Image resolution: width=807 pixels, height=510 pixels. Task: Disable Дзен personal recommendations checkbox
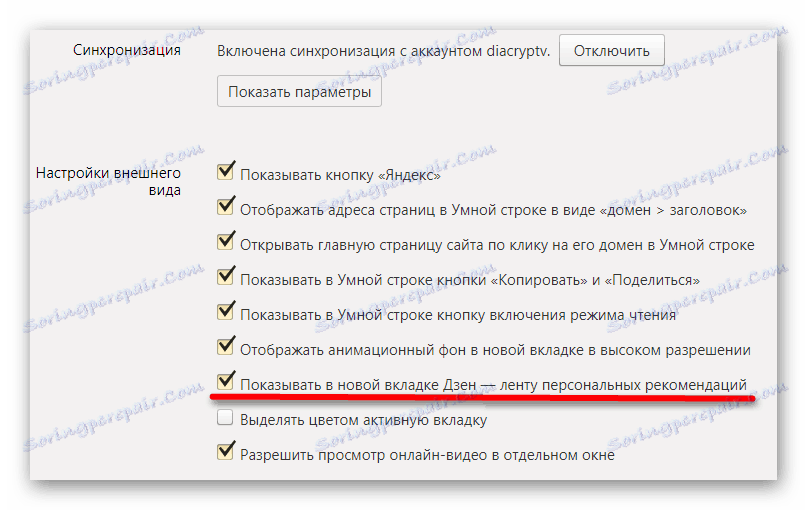pos(225,381)
